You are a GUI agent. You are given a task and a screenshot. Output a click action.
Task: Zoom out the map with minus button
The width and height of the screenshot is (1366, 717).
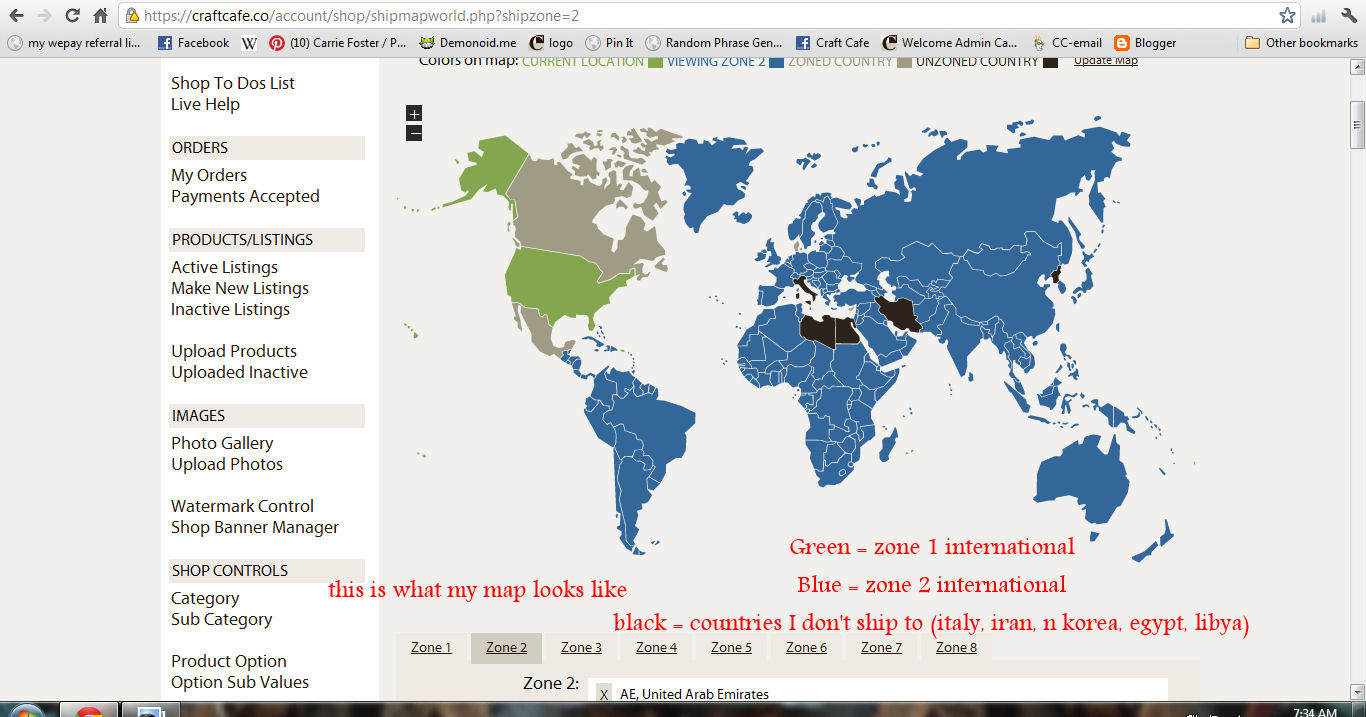(414, 133)
